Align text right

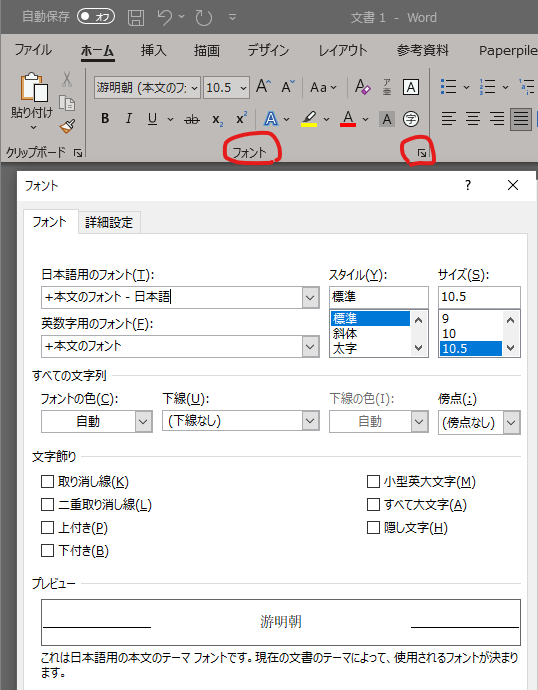(x=497, y=119)
